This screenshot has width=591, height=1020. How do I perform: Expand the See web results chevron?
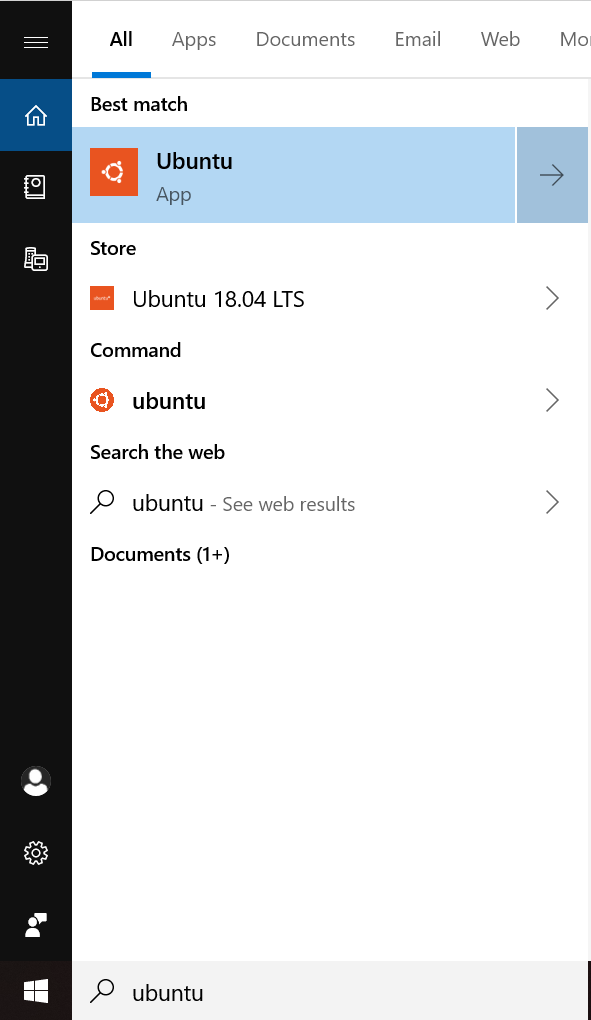pos(552,502)
